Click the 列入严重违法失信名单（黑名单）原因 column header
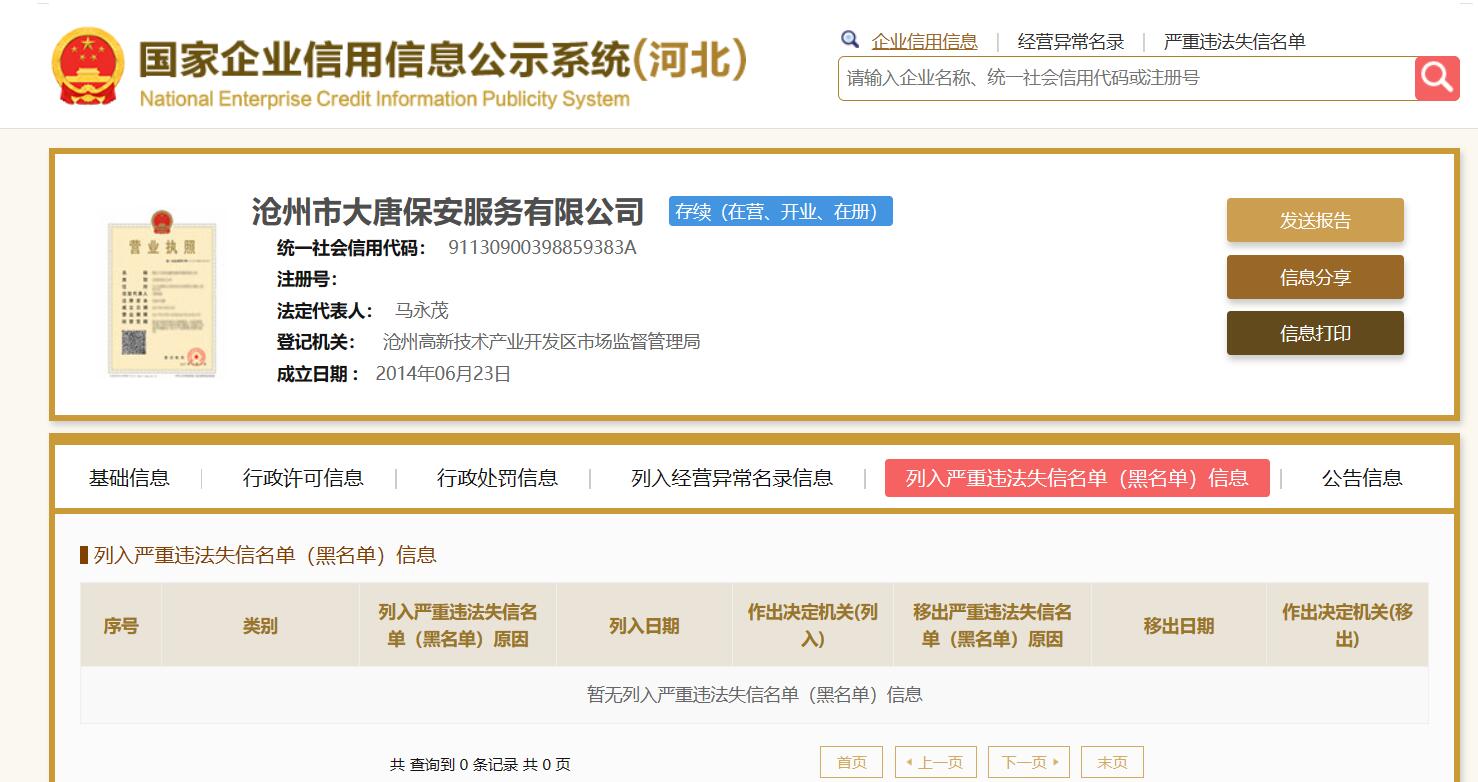1478x782 pixels. [x=458, y=626]
